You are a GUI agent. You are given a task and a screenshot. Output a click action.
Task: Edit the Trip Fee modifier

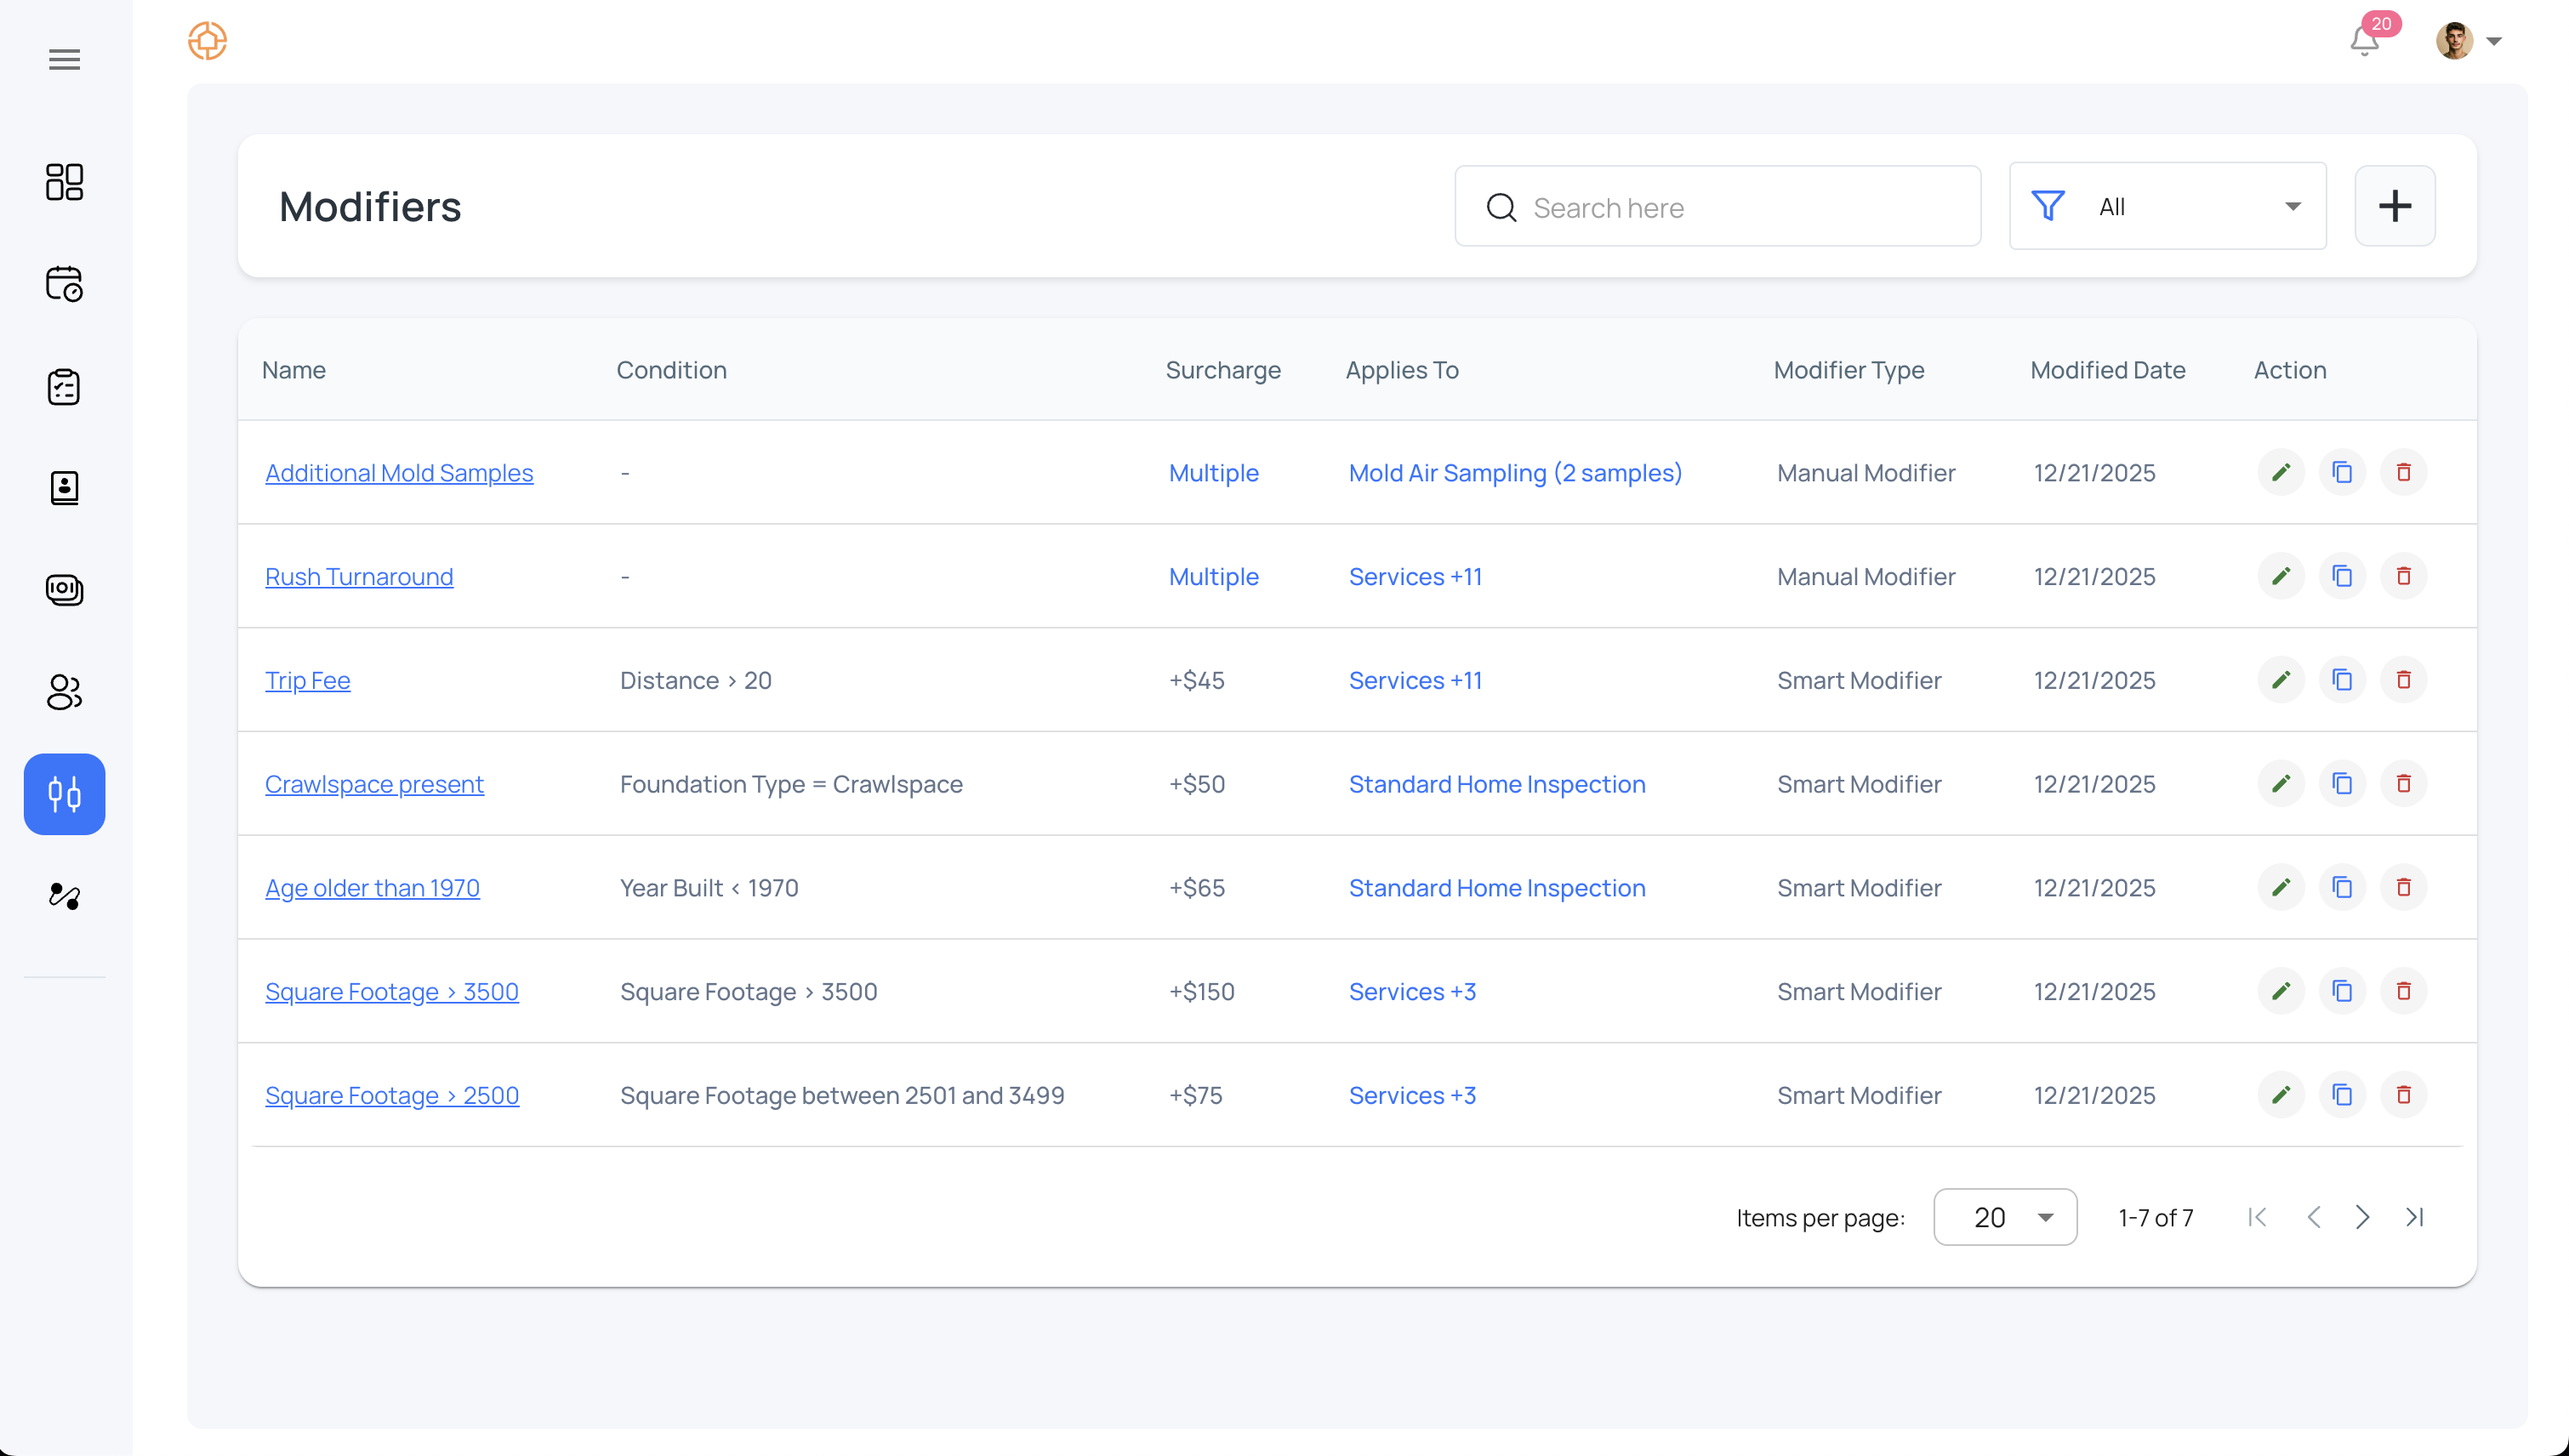pos(2280,680)
